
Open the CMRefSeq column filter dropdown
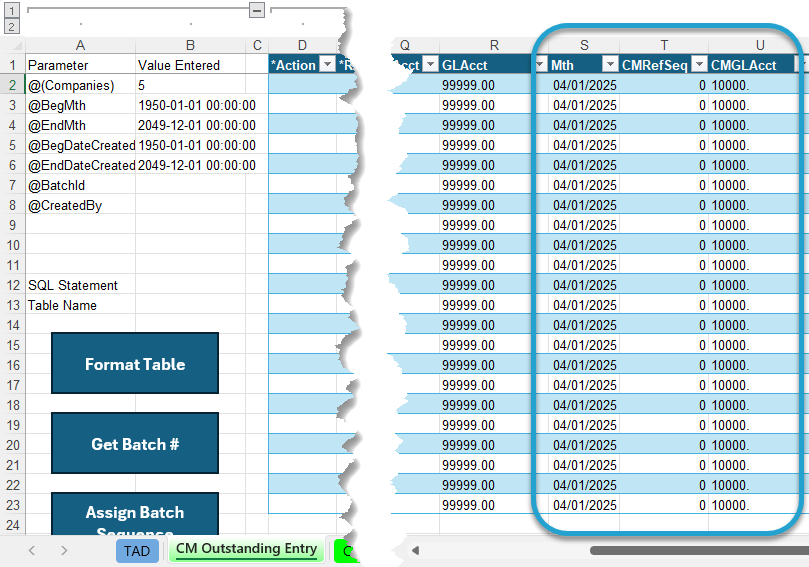699,64
